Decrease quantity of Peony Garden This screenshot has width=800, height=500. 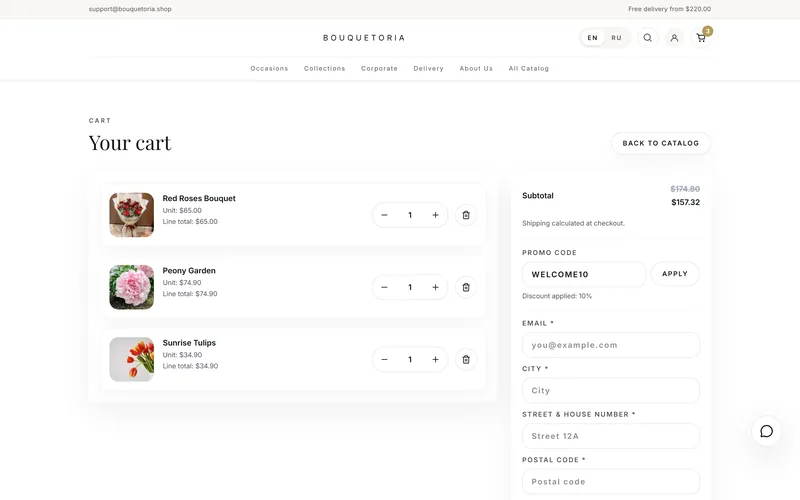tap(384, 287)
